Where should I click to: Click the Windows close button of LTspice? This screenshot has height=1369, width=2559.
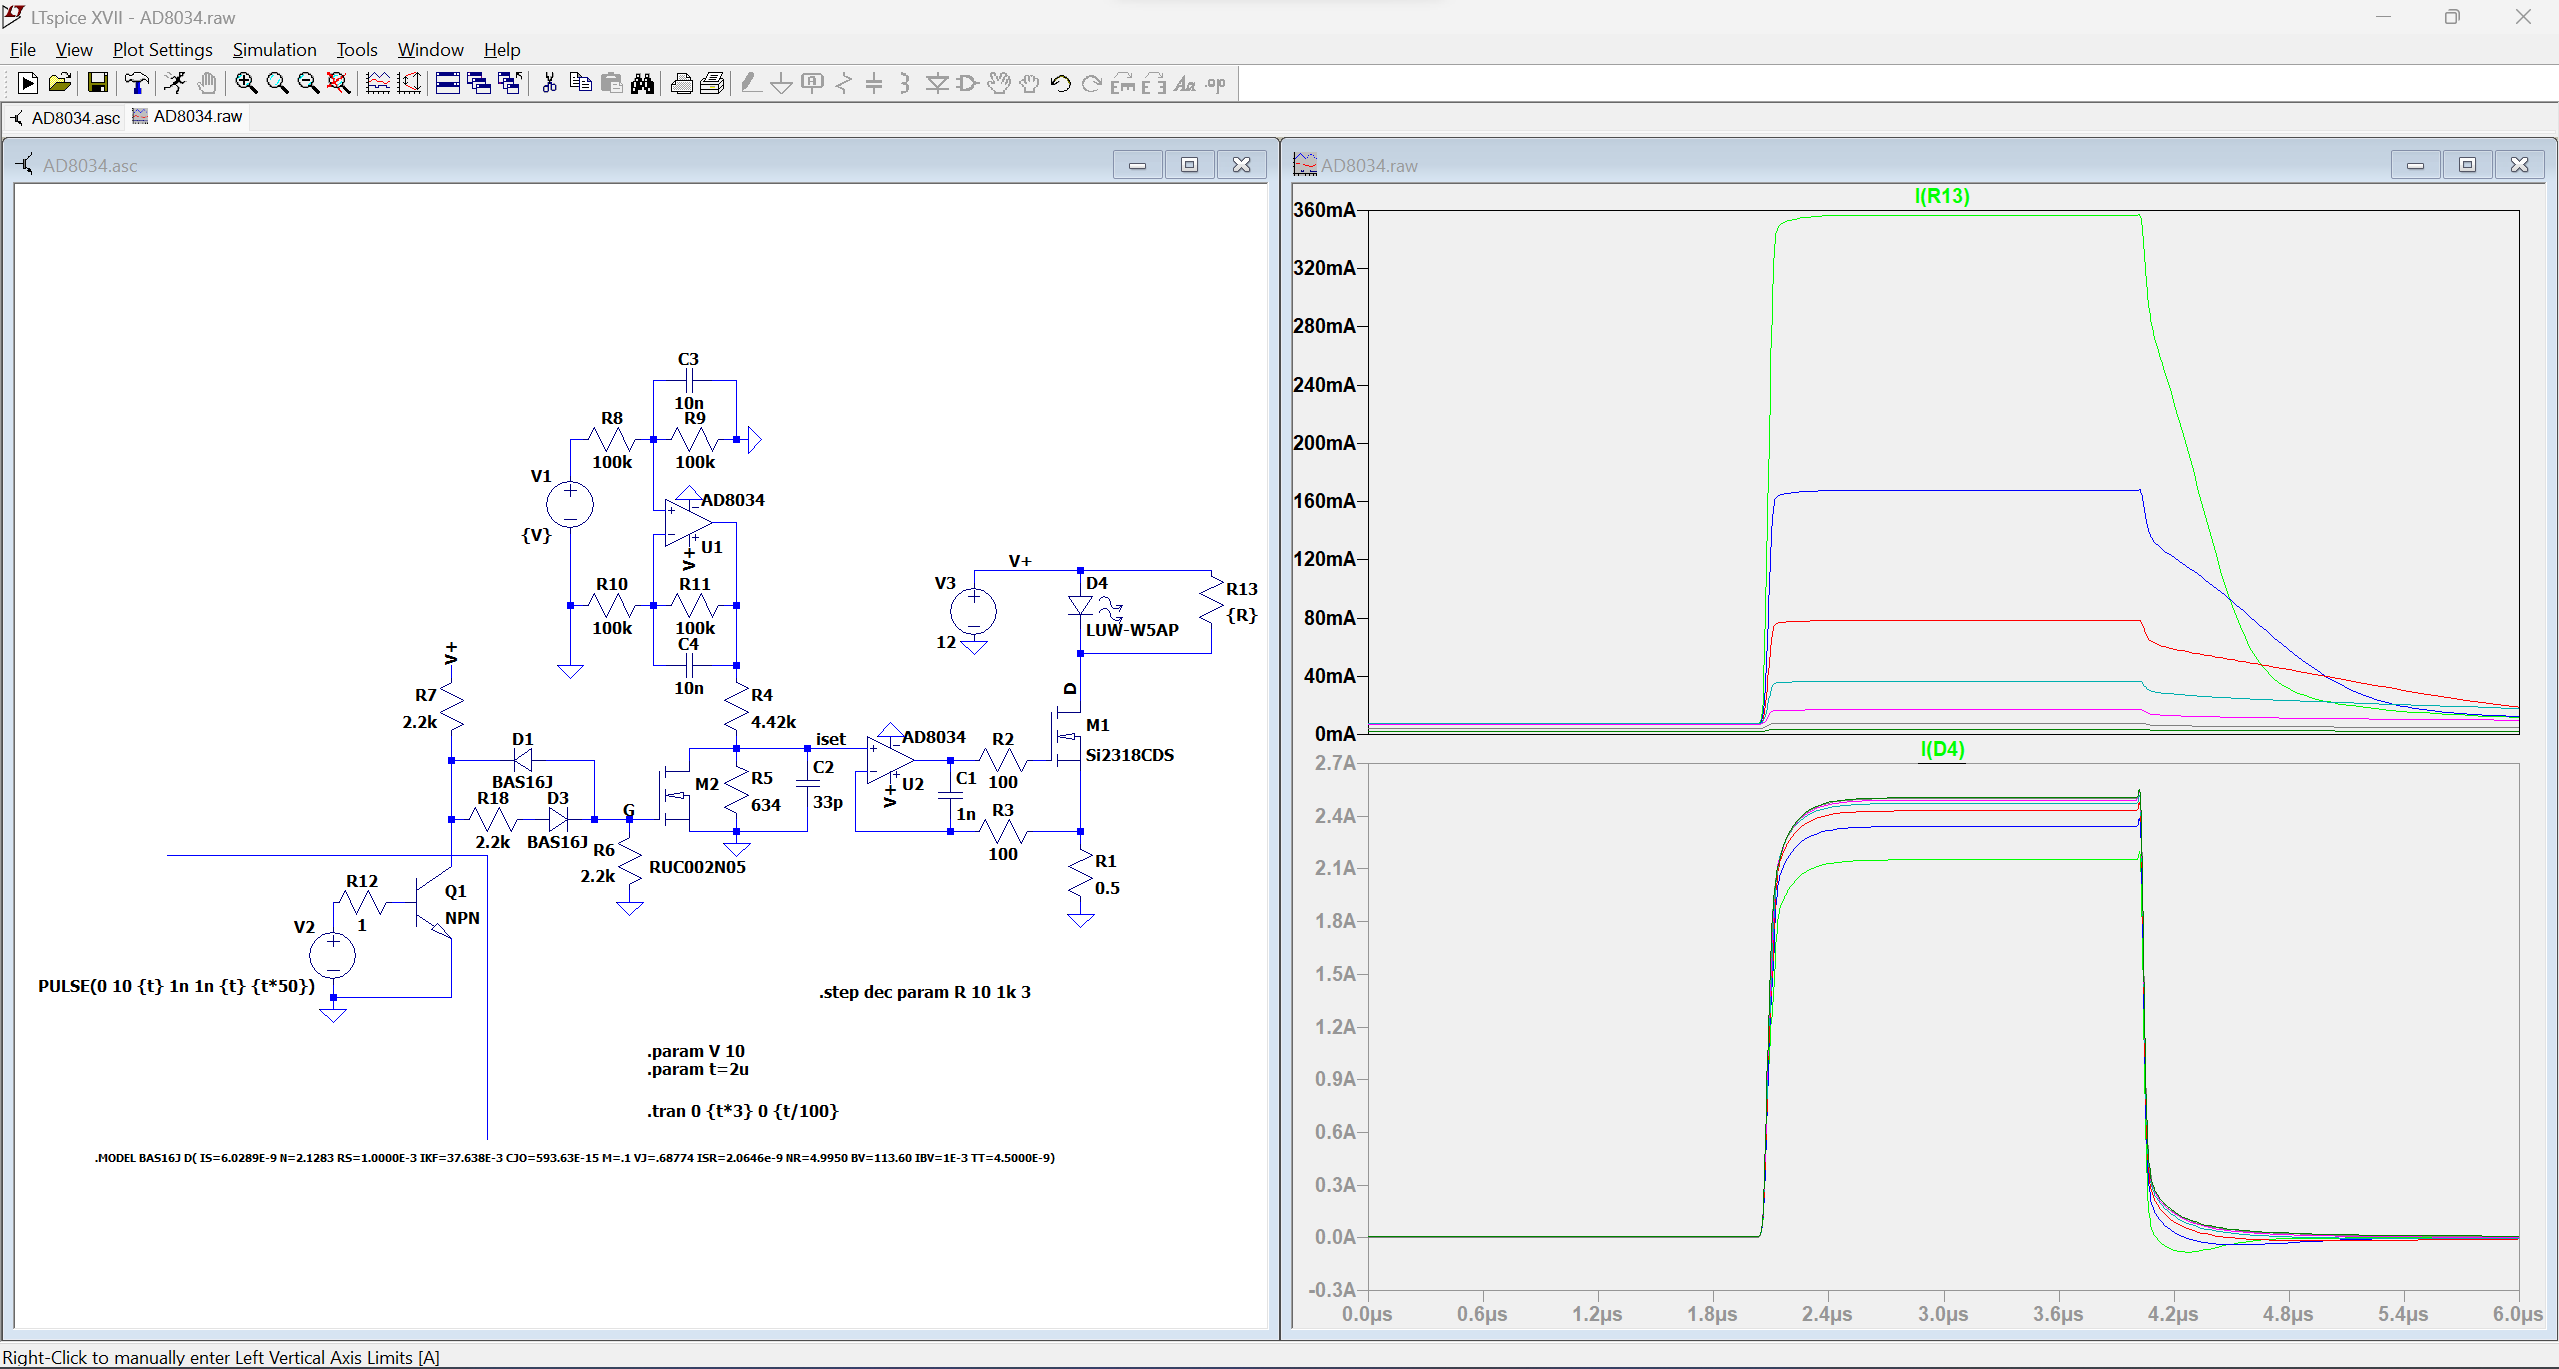click(x=2523, y=17)
